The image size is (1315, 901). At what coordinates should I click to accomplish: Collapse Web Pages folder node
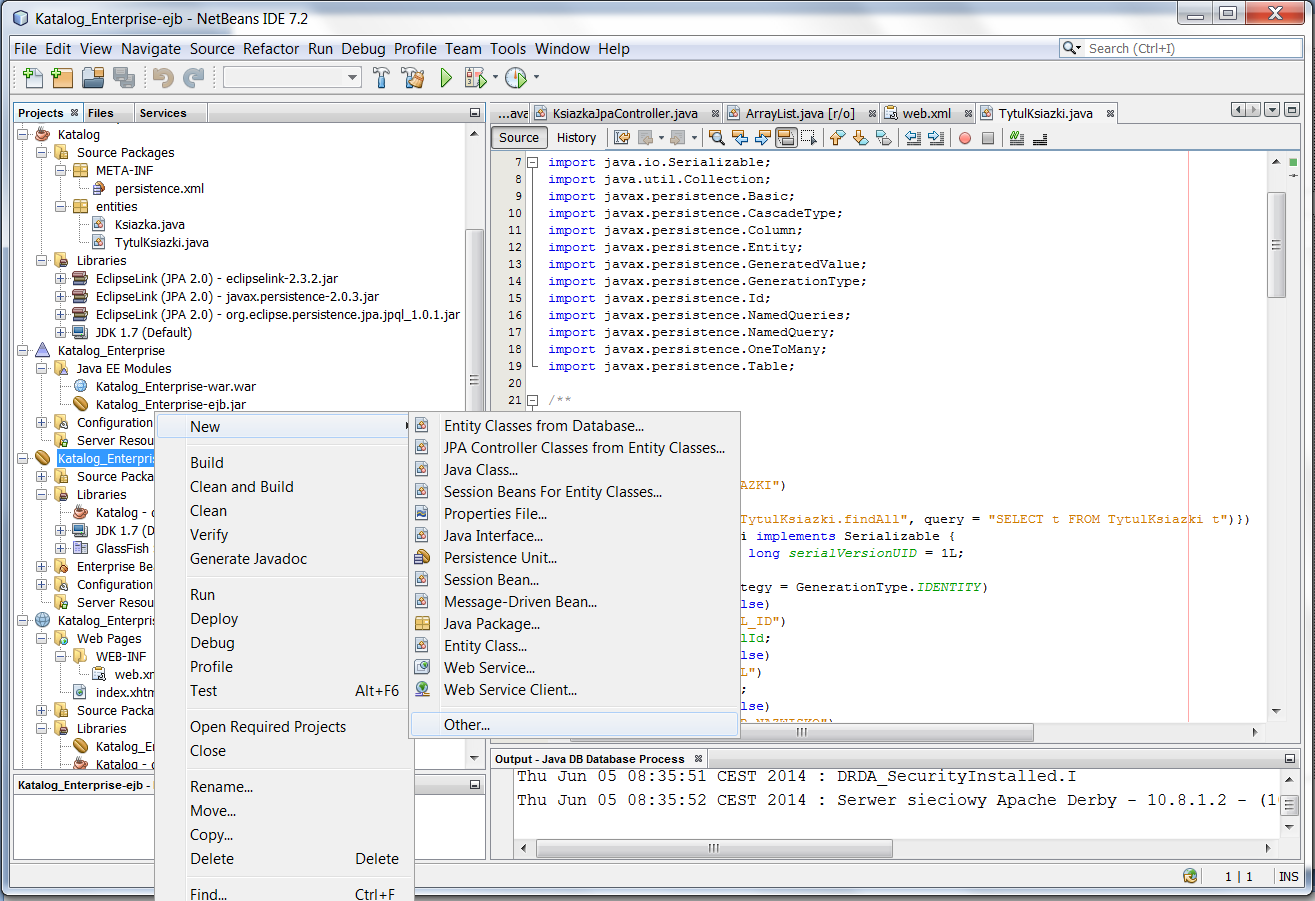coord(43,638)
